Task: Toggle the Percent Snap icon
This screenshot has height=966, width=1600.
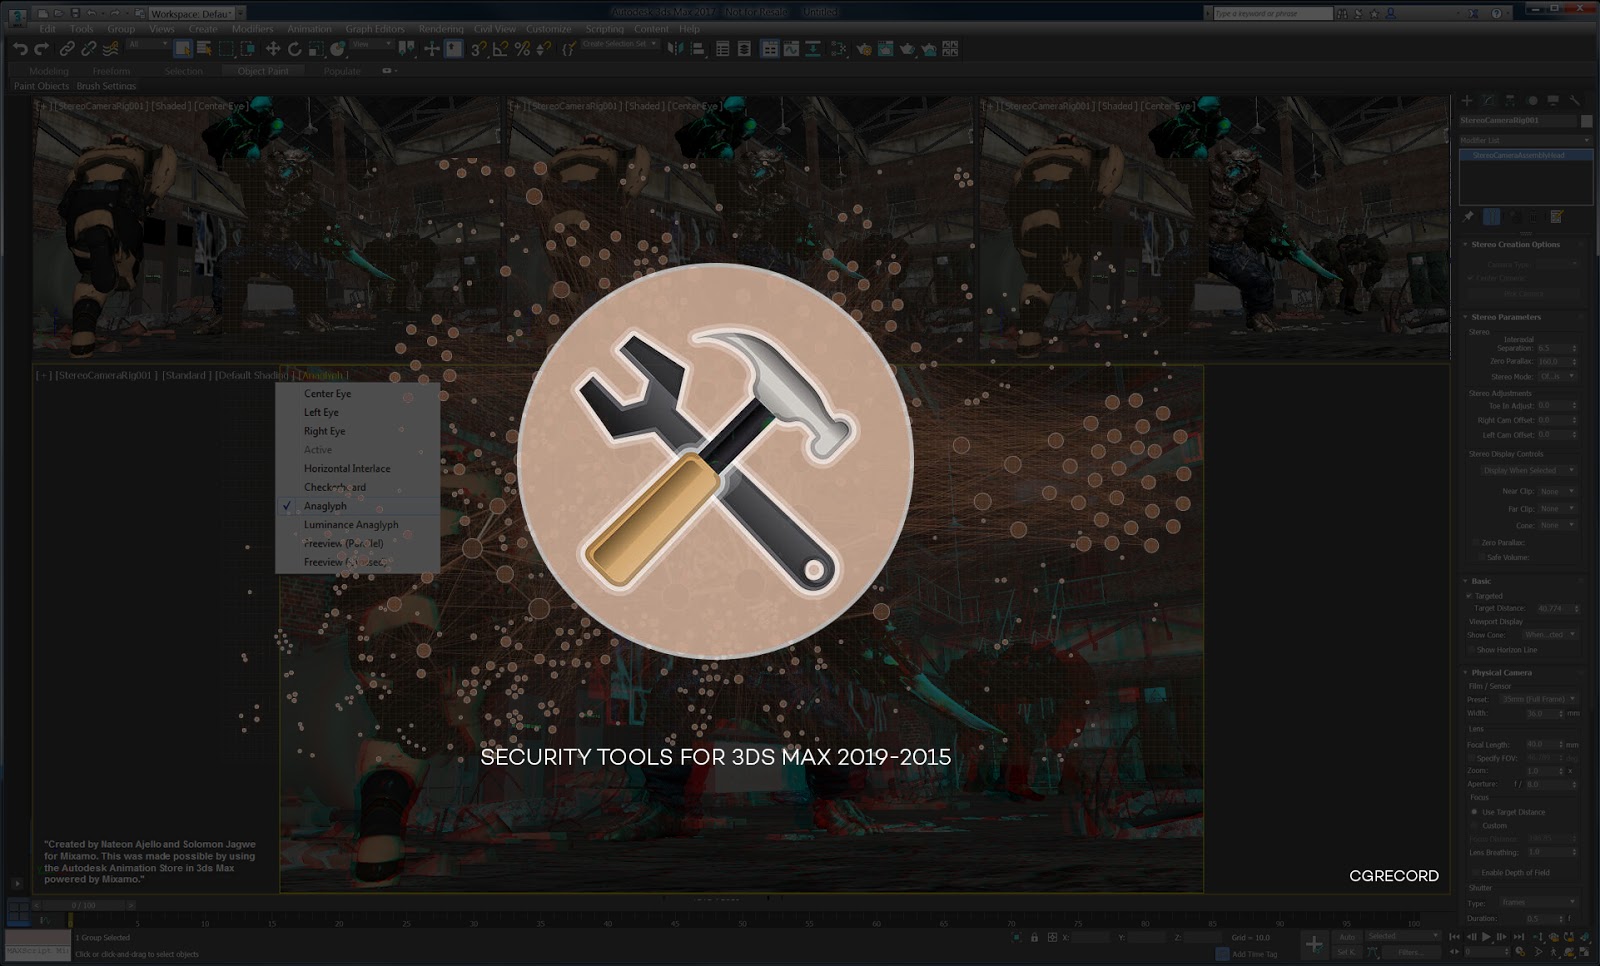Action: [x=522, y=48]
